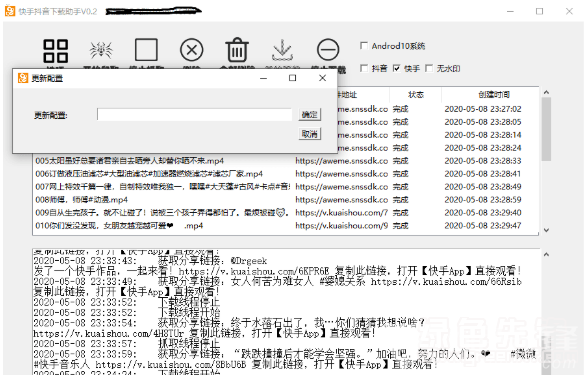The image size is (587, 377).
Task: Tick the 无水印 checkbox
Action: 429,68
